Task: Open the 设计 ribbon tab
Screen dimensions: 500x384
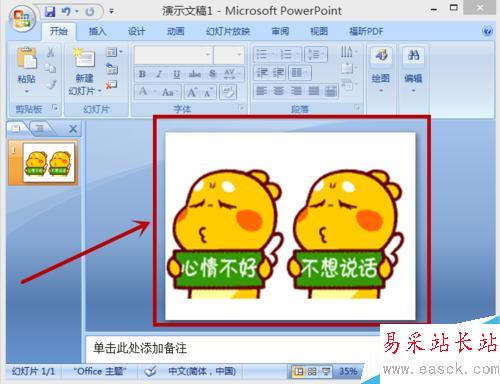Action: [x=137, y=31]
